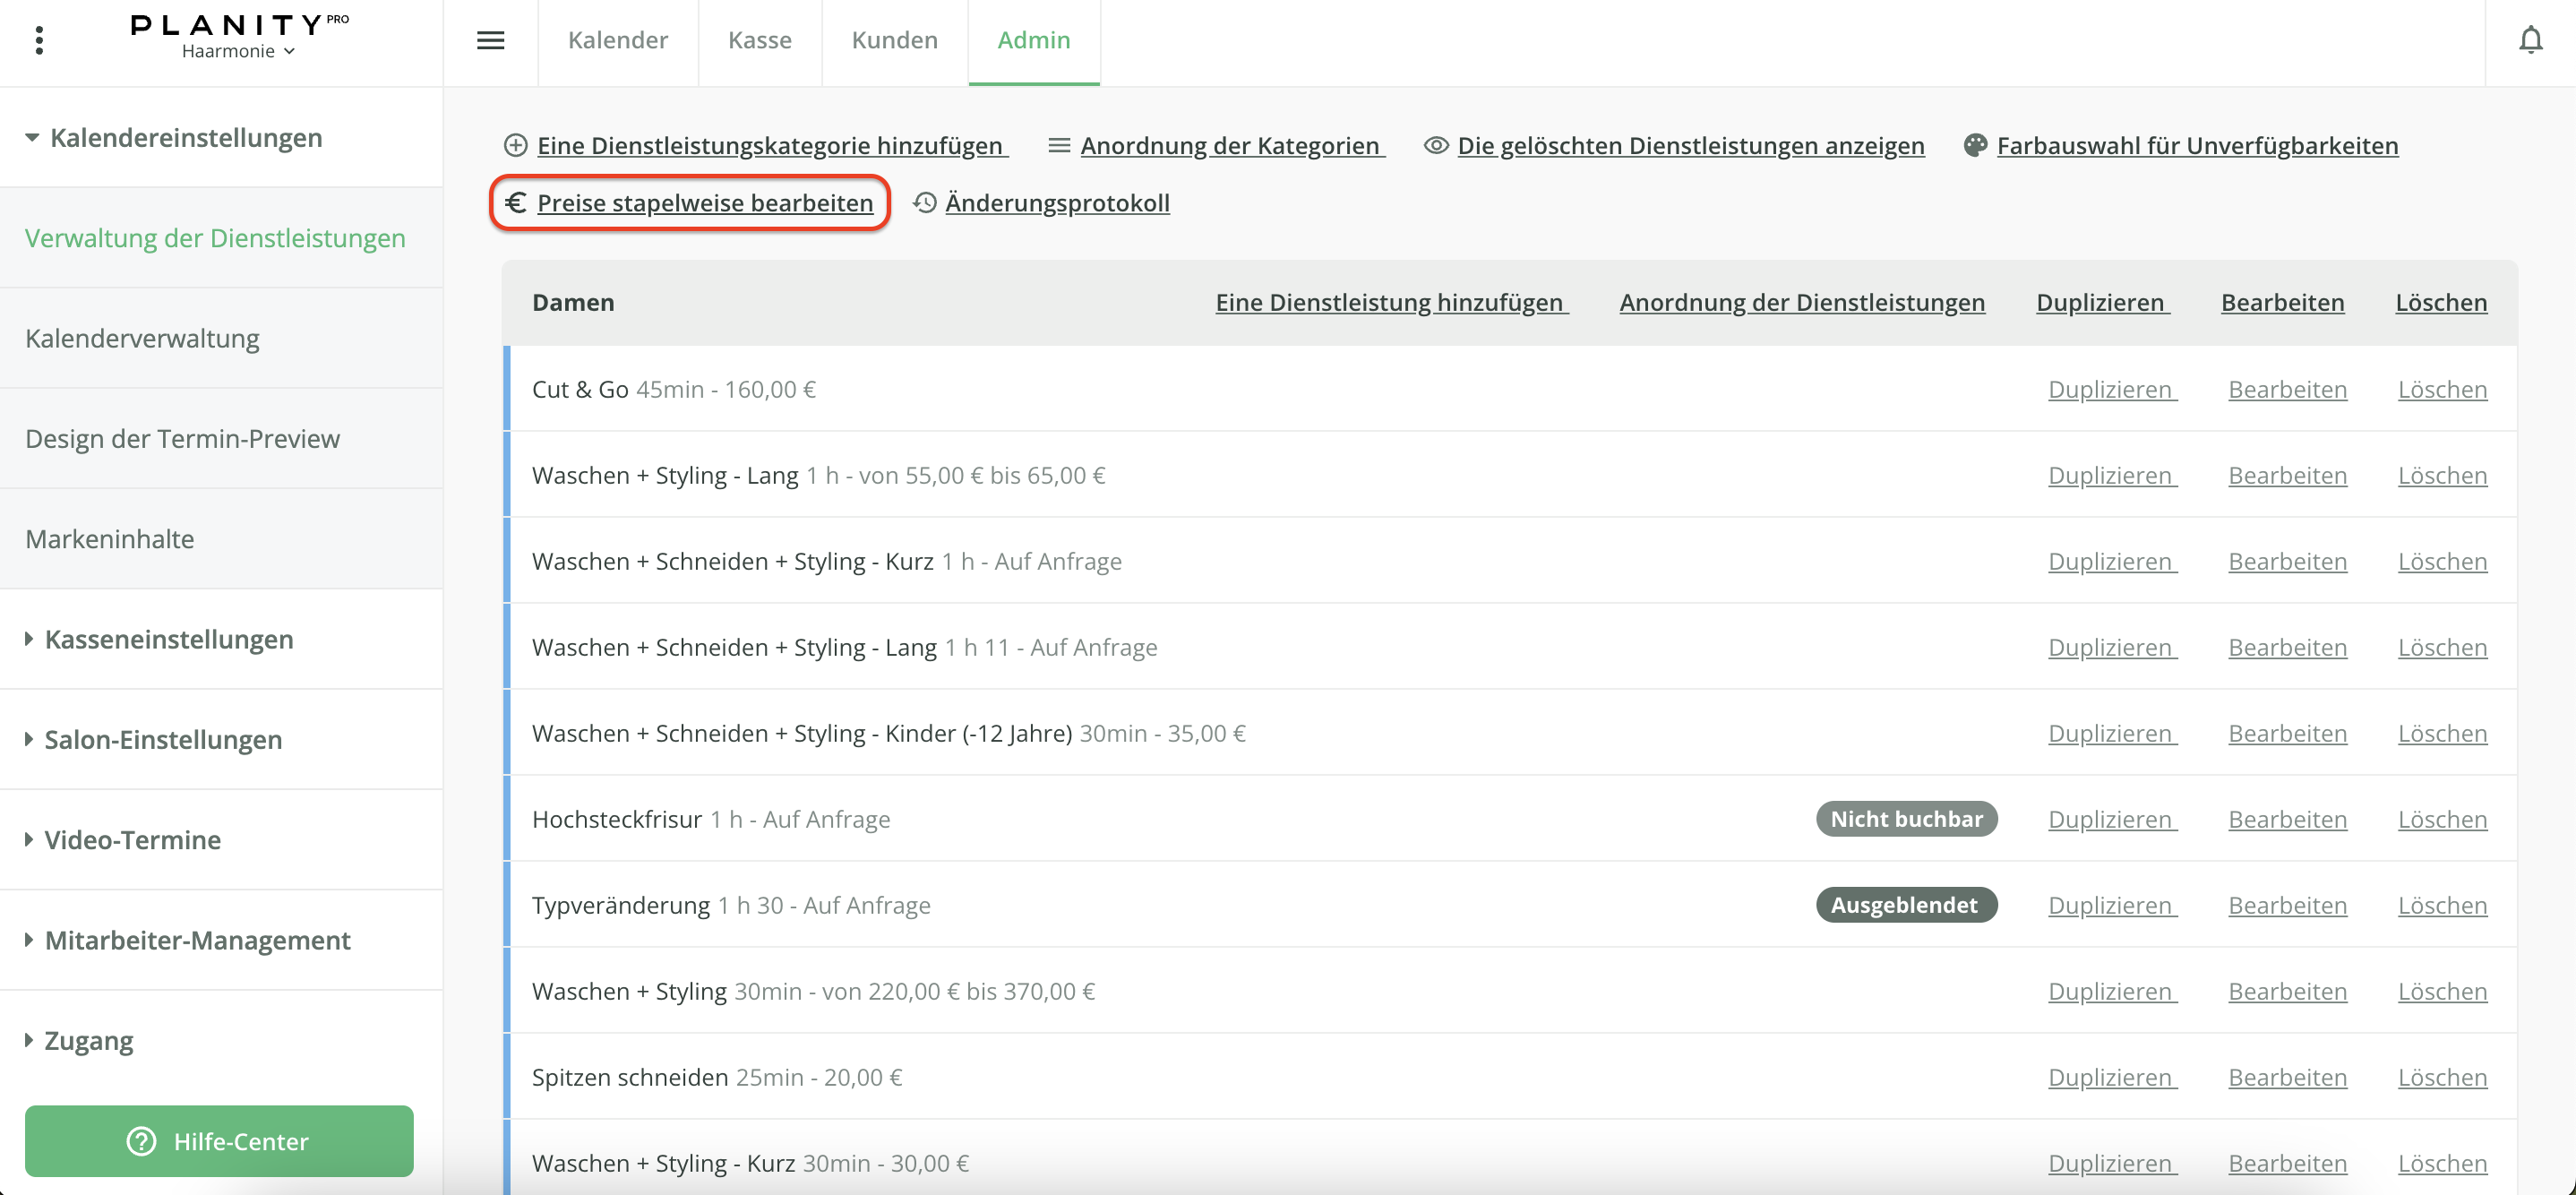The image size is (2576, 1195).
Task: Open the Kunden tab
Action: (894, 40)
